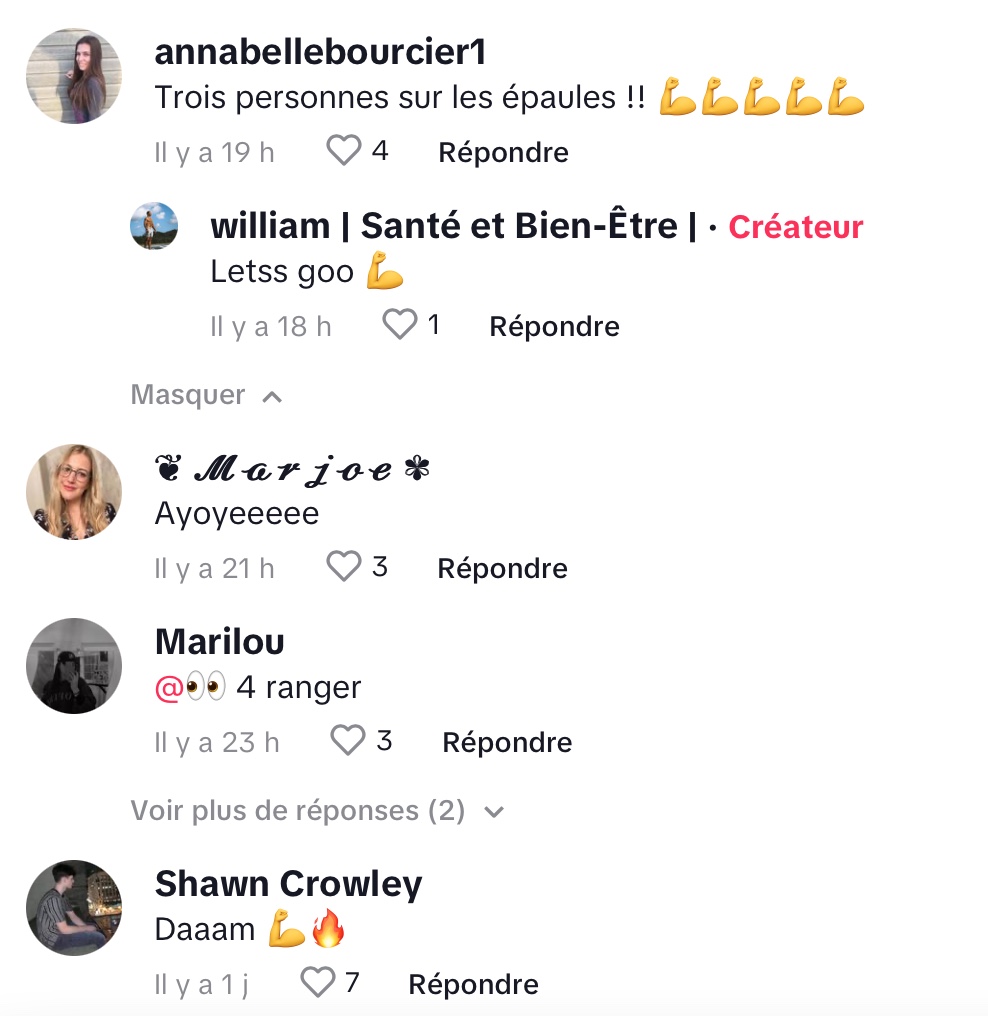The image size is (988, 1016).
Task: Click Répondre under Marjoe's comment
Action: coord(503,568)
